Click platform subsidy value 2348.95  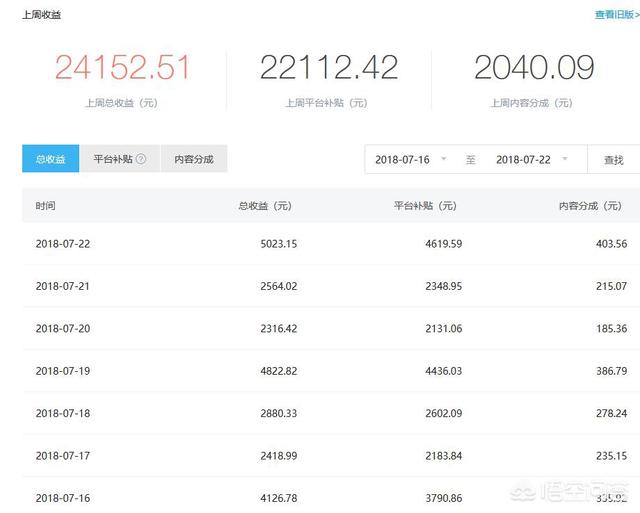pyautogui.click(x=444, y=286)
